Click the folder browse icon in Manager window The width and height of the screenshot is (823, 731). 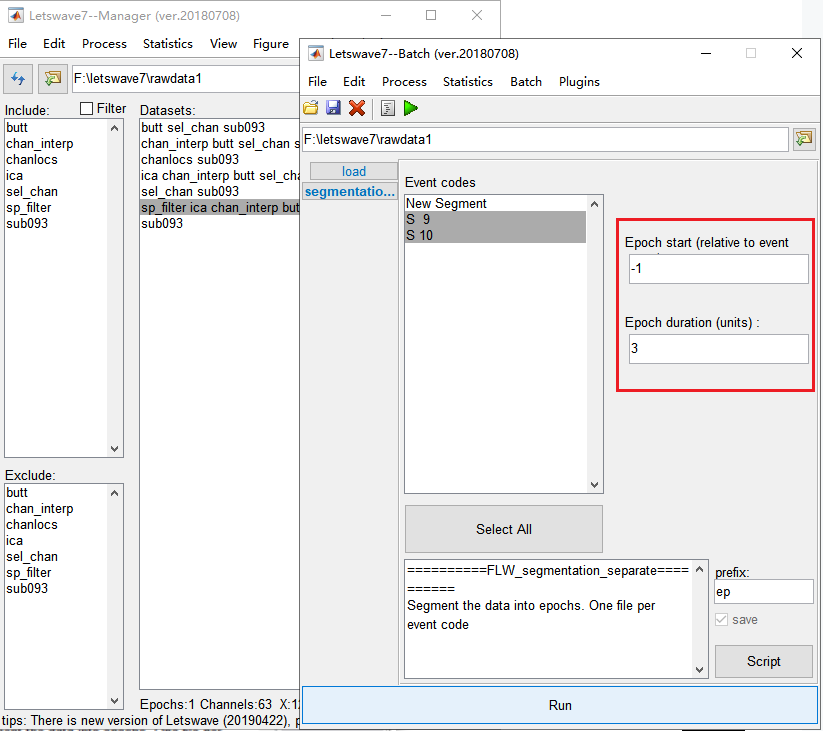[x=52, y=79]
